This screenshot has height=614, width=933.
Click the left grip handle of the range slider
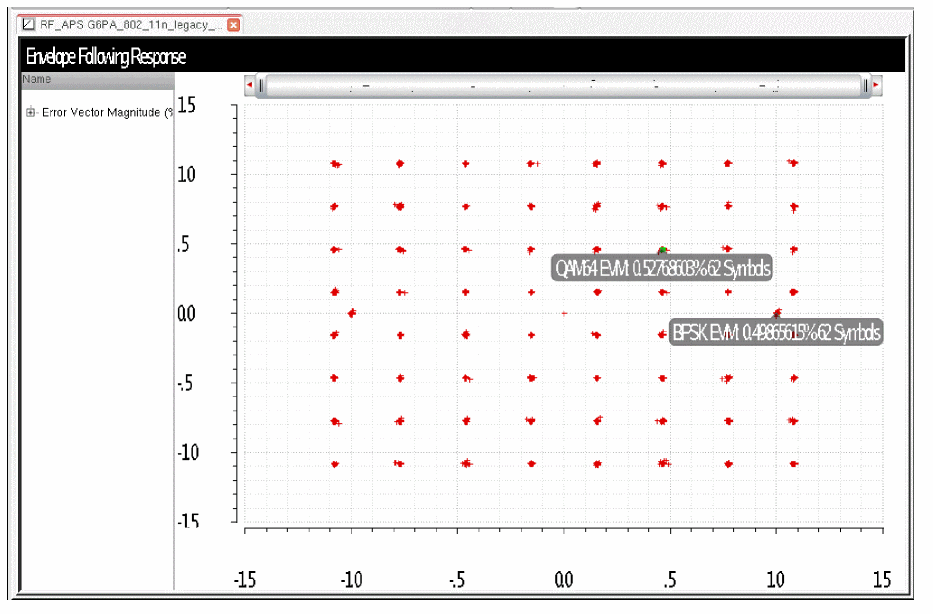[261, 86]
